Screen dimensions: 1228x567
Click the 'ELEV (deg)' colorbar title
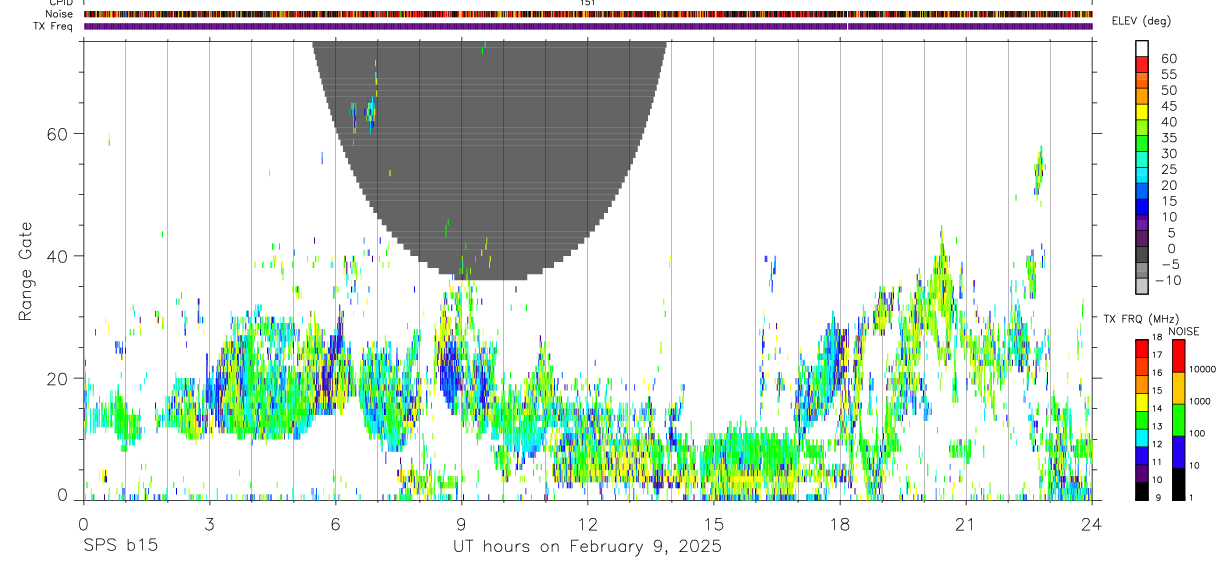click(1141, 21)
